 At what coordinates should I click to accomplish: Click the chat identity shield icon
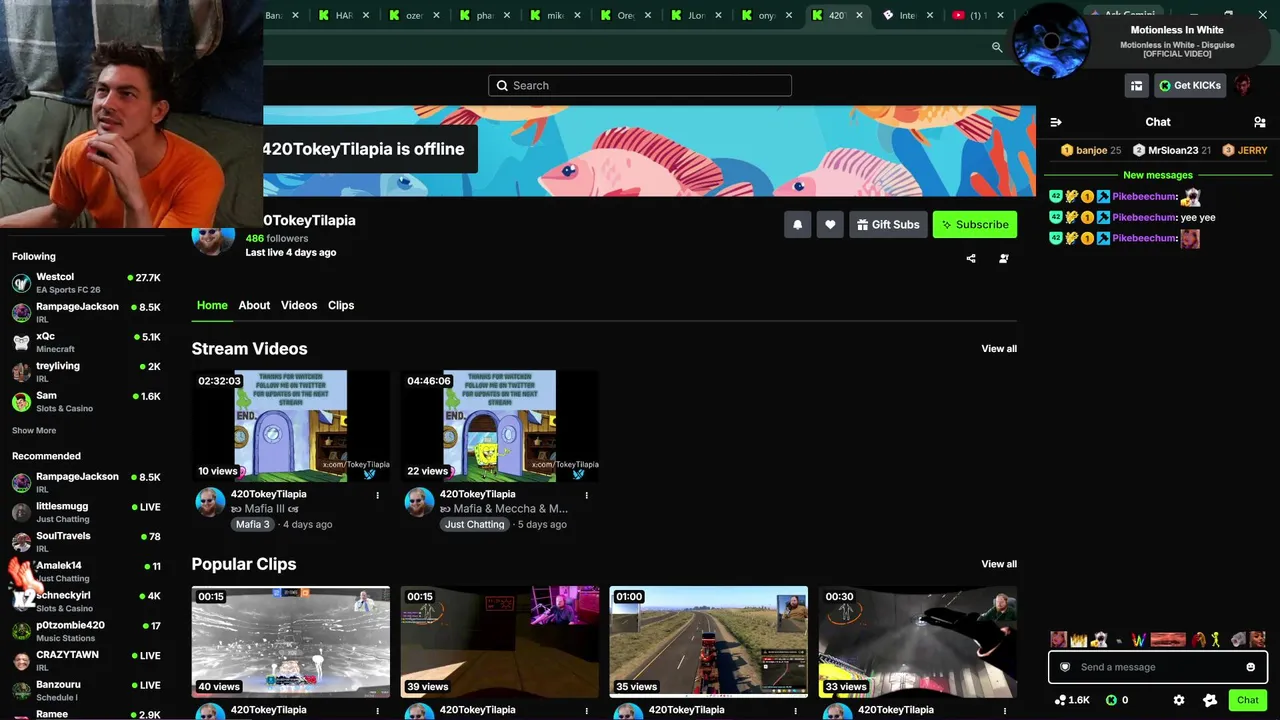pos(1065,667)
